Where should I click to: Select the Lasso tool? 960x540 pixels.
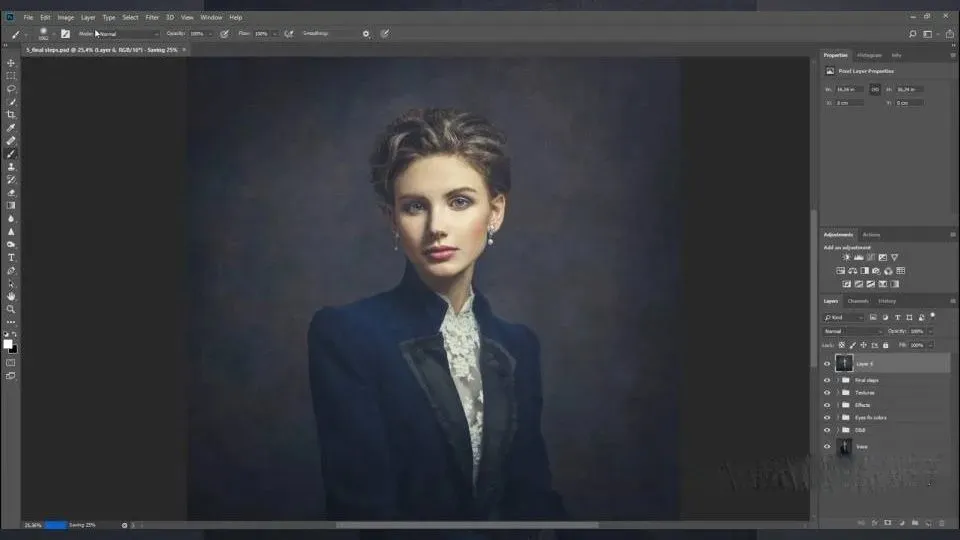[x=11, y=89]
